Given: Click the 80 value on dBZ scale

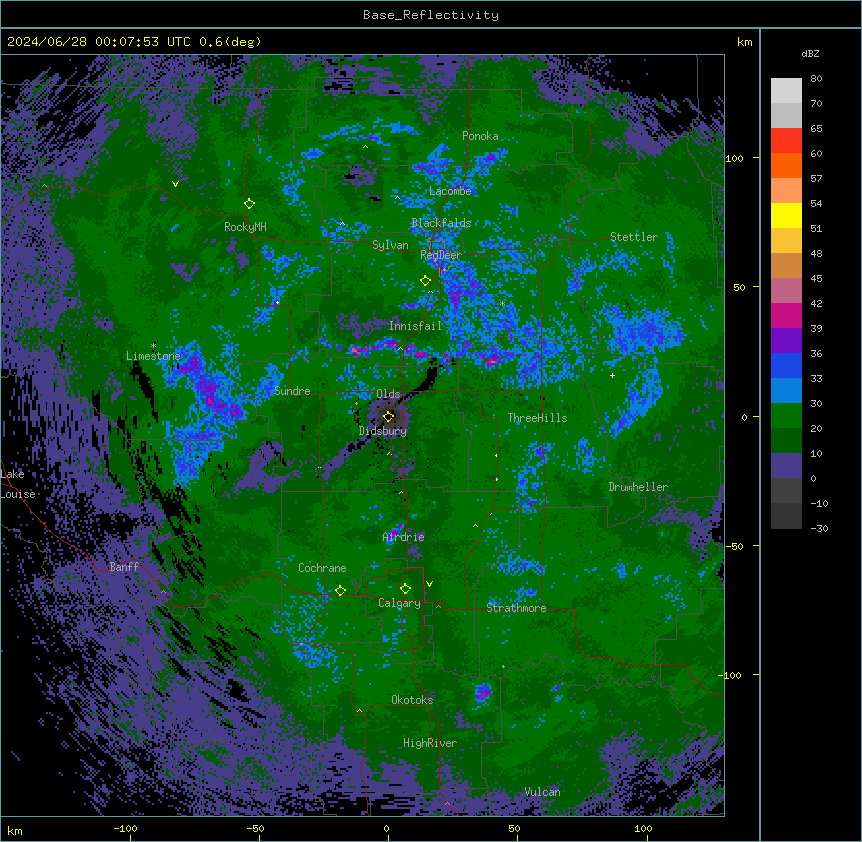Looking at the screenshot, I should (x=816, y=79).
